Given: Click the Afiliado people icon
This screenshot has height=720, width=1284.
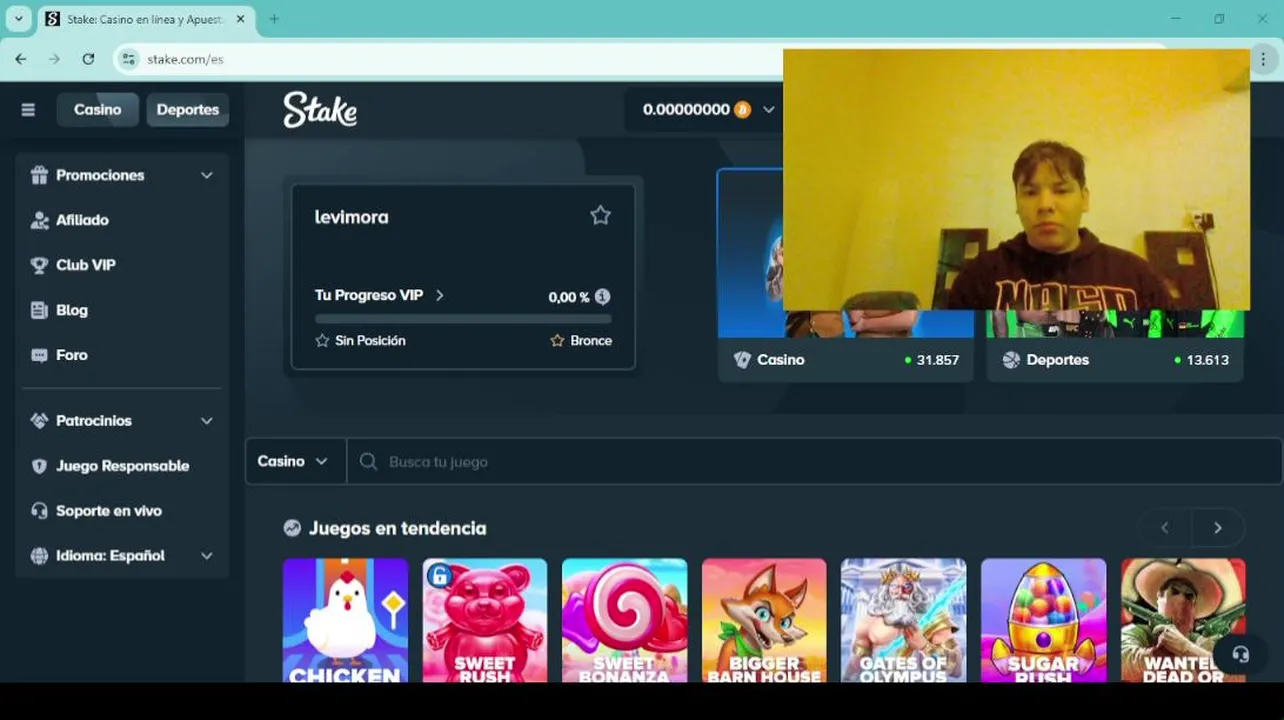Looking at the screenshot, I should (39, 220).
